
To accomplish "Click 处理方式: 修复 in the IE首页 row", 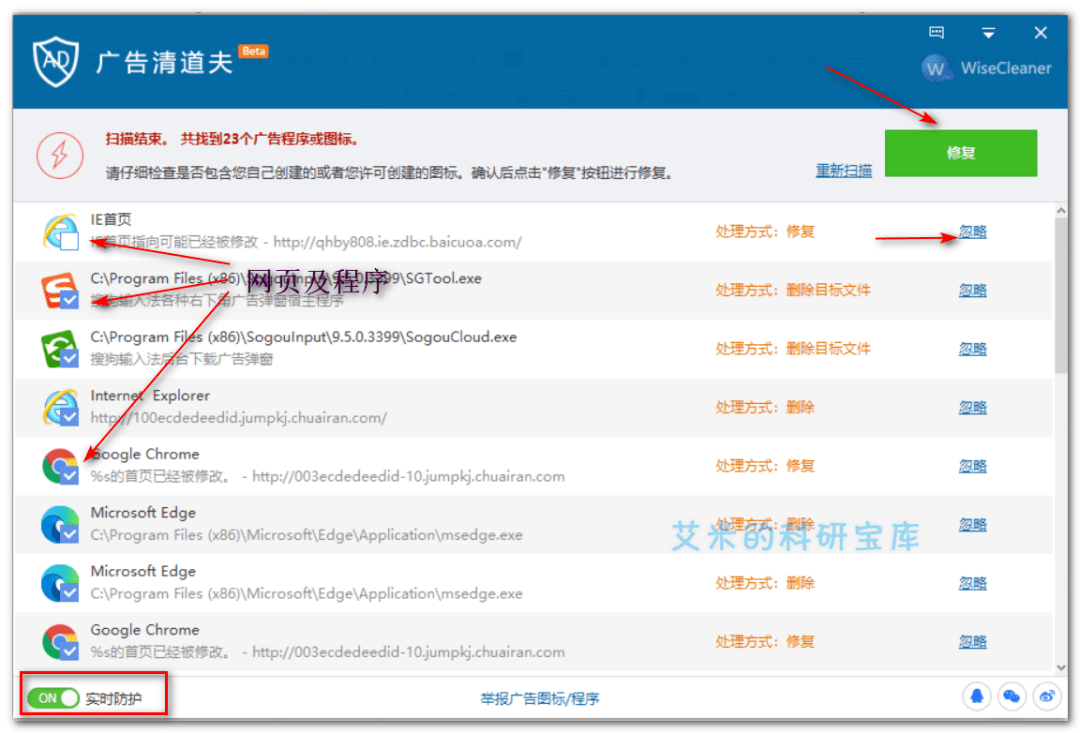I will (765, 232).
